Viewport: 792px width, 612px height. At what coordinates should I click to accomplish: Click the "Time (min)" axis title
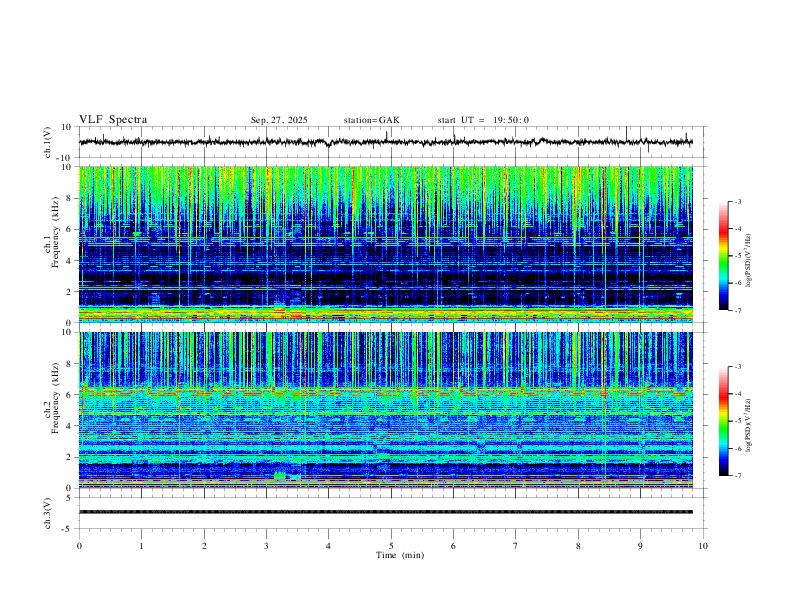(400, 555)
